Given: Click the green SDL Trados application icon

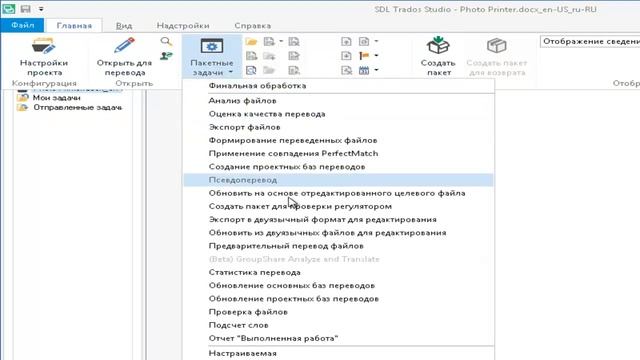Looking at the screenshot, I should coord(9,9).
